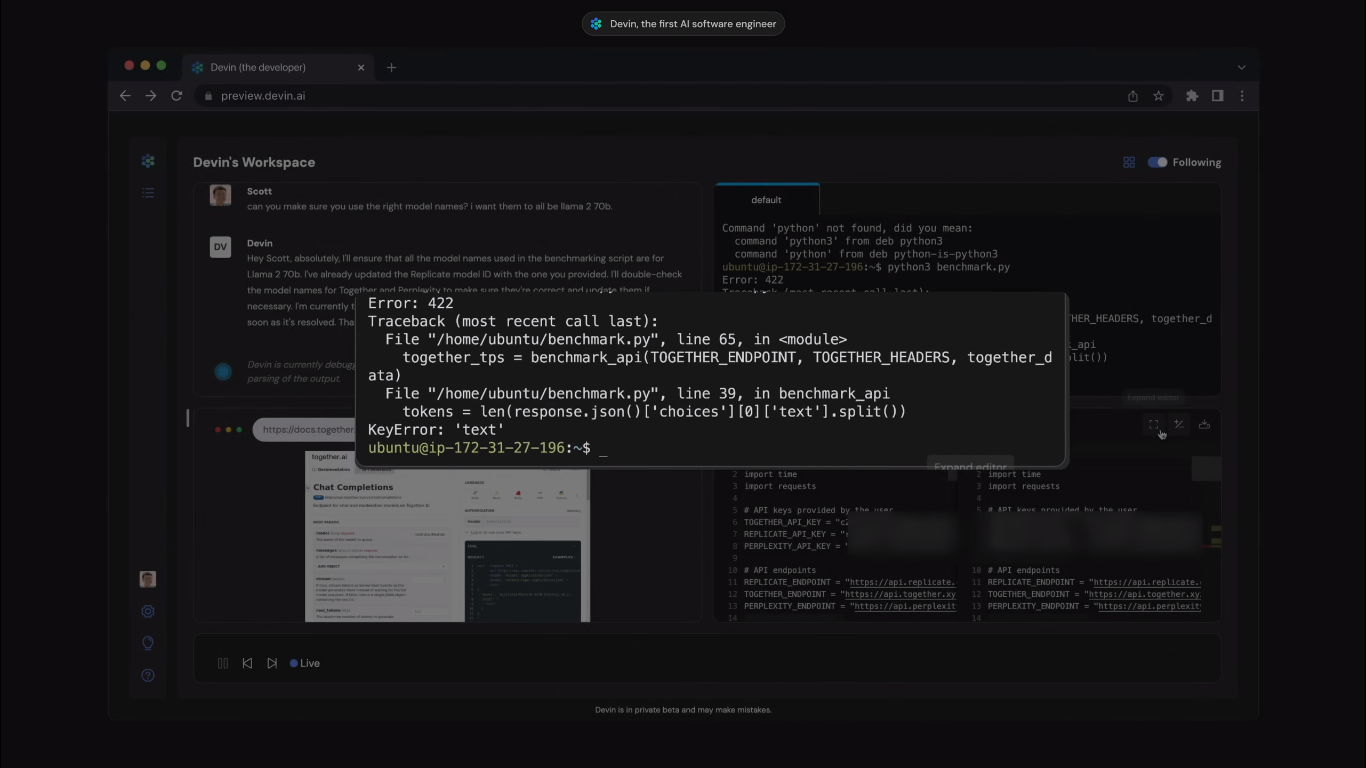This screenshot has width=1366, height=768.
Task: Click the Expand editor icon
Action: pos(1154,424)
